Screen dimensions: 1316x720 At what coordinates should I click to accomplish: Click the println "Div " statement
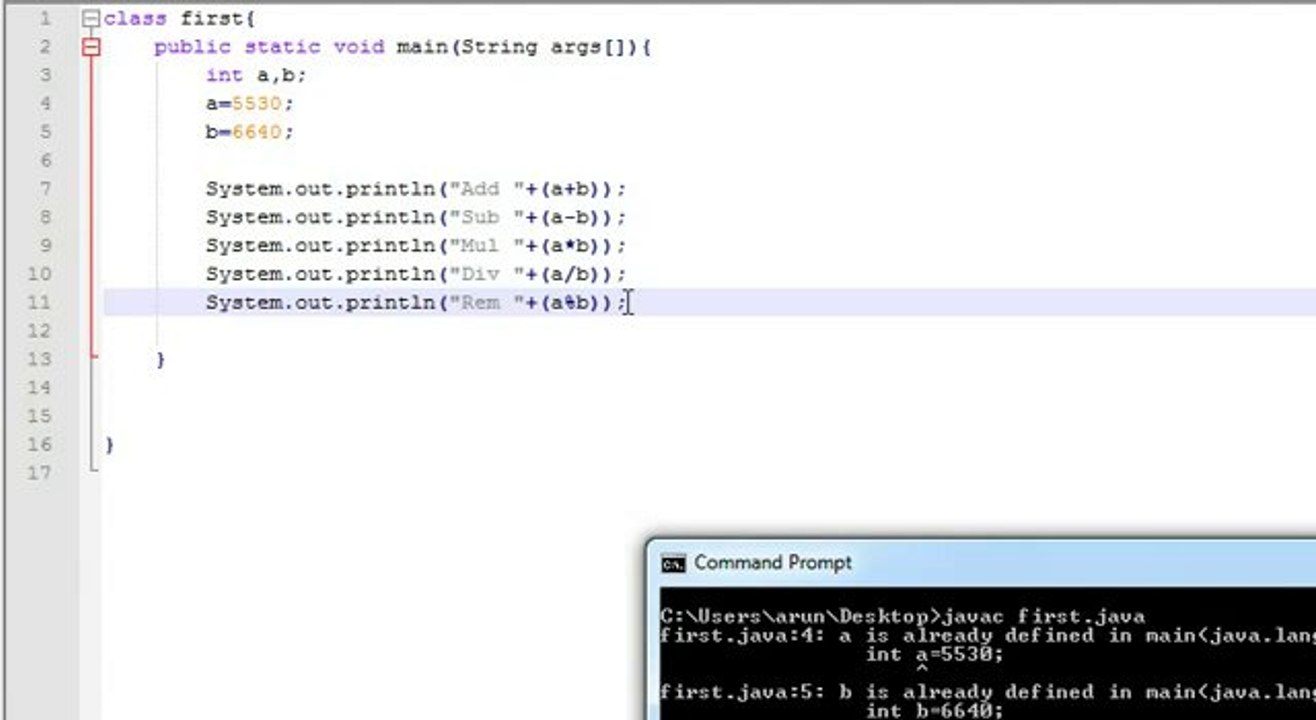tap(416, 273)
